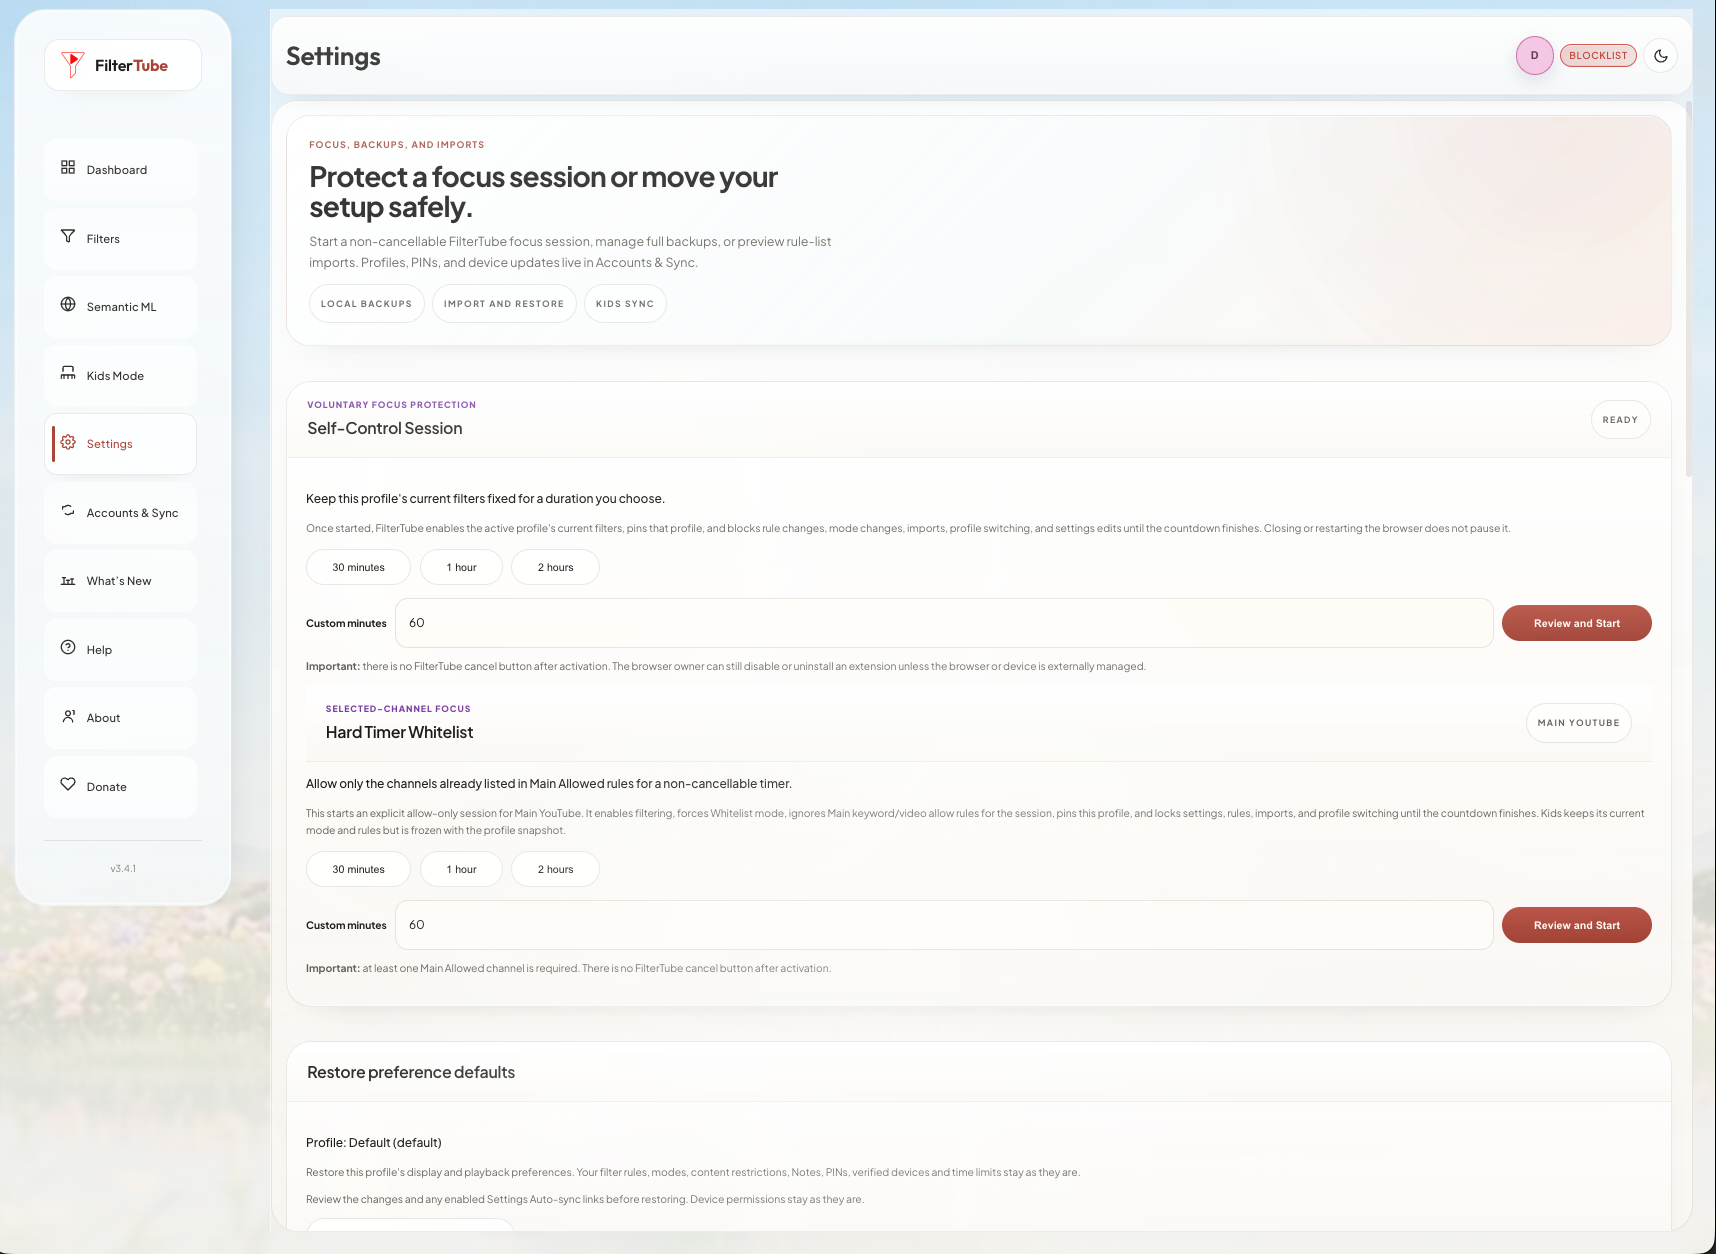The width and height of the screenshot is (1716, 1254).
Task: Click the Dashboard grid icon
Action: click(x=68, y=168)
